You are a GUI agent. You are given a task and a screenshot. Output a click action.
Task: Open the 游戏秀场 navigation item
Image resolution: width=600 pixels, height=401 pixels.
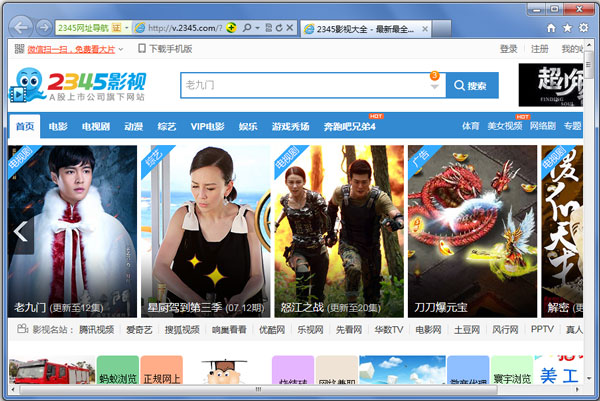(x=290, y=126)
